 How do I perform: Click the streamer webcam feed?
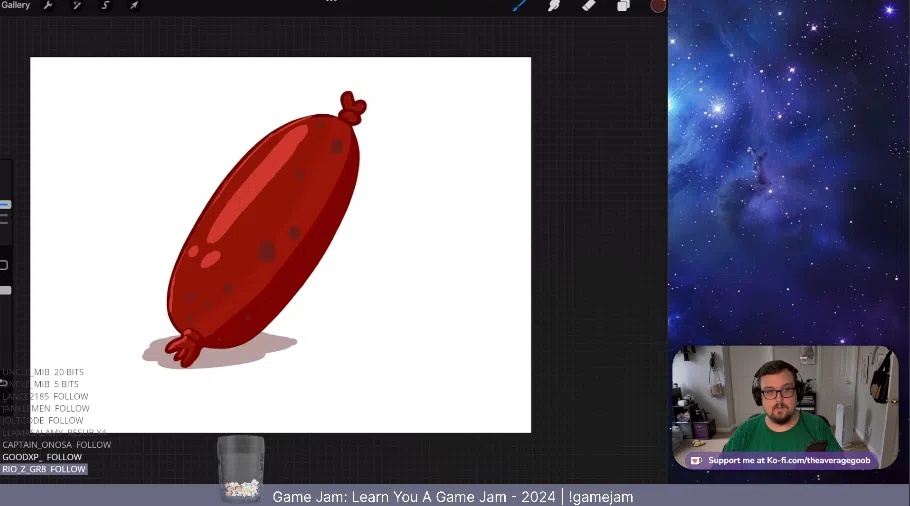coord(783,400)
